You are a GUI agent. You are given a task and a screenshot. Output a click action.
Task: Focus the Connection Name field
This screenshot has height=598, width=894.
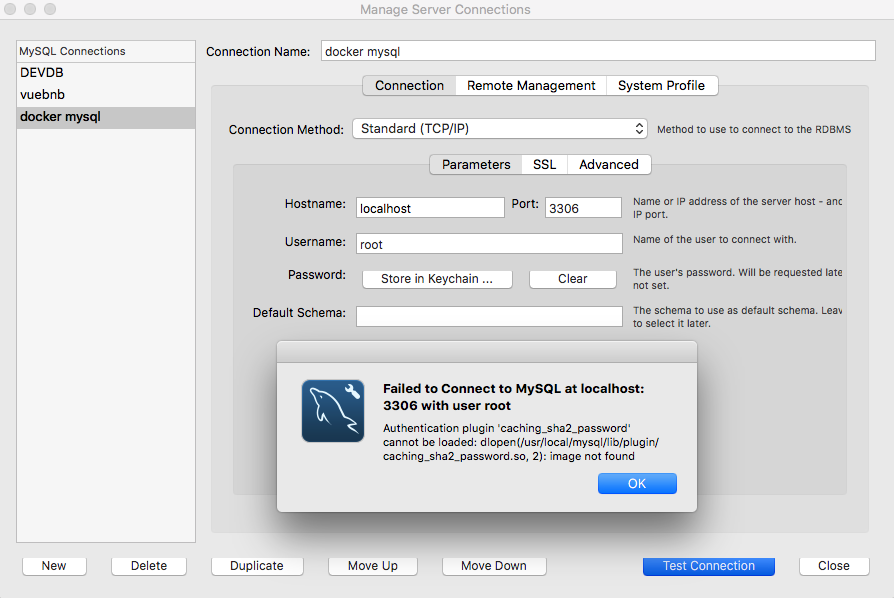pyautogui.click(x=598, y=51)
